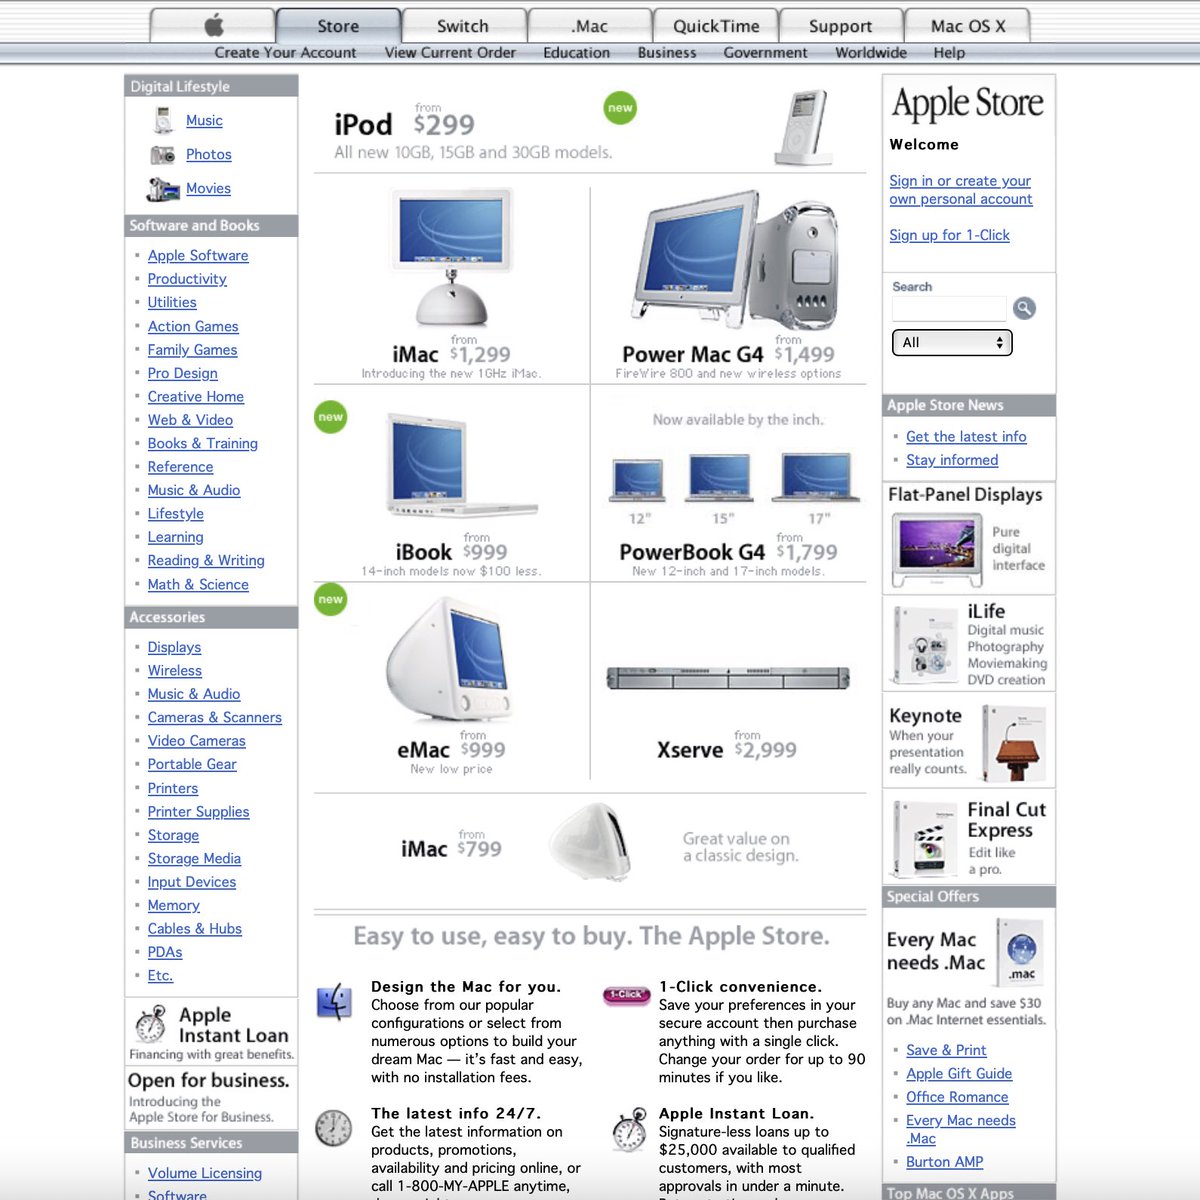Open the Business store link in subnav

(x=667, y=53)
